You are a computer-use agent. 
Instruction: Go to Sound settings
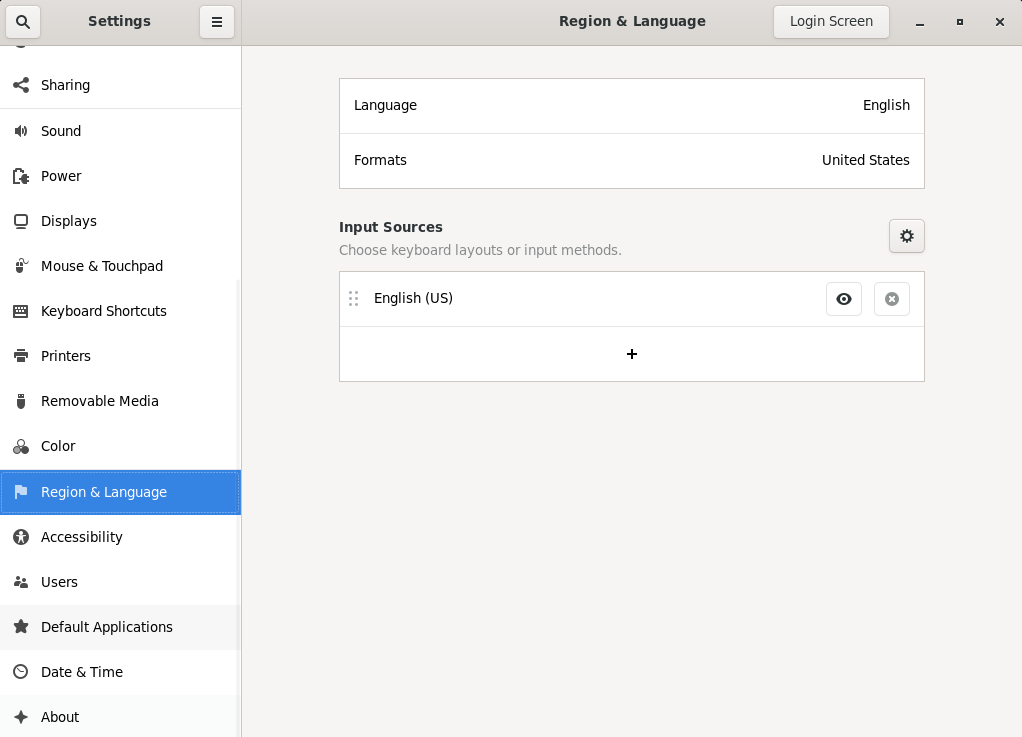(x=61, y=131)
